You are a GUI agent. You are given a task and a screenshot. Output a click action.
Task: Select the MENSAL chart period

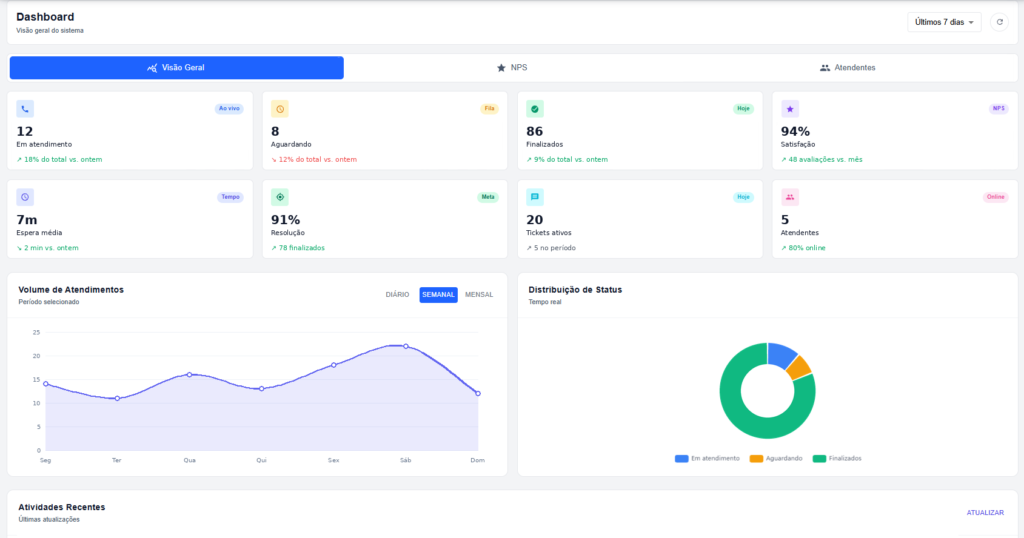click(x=479, y=294)
